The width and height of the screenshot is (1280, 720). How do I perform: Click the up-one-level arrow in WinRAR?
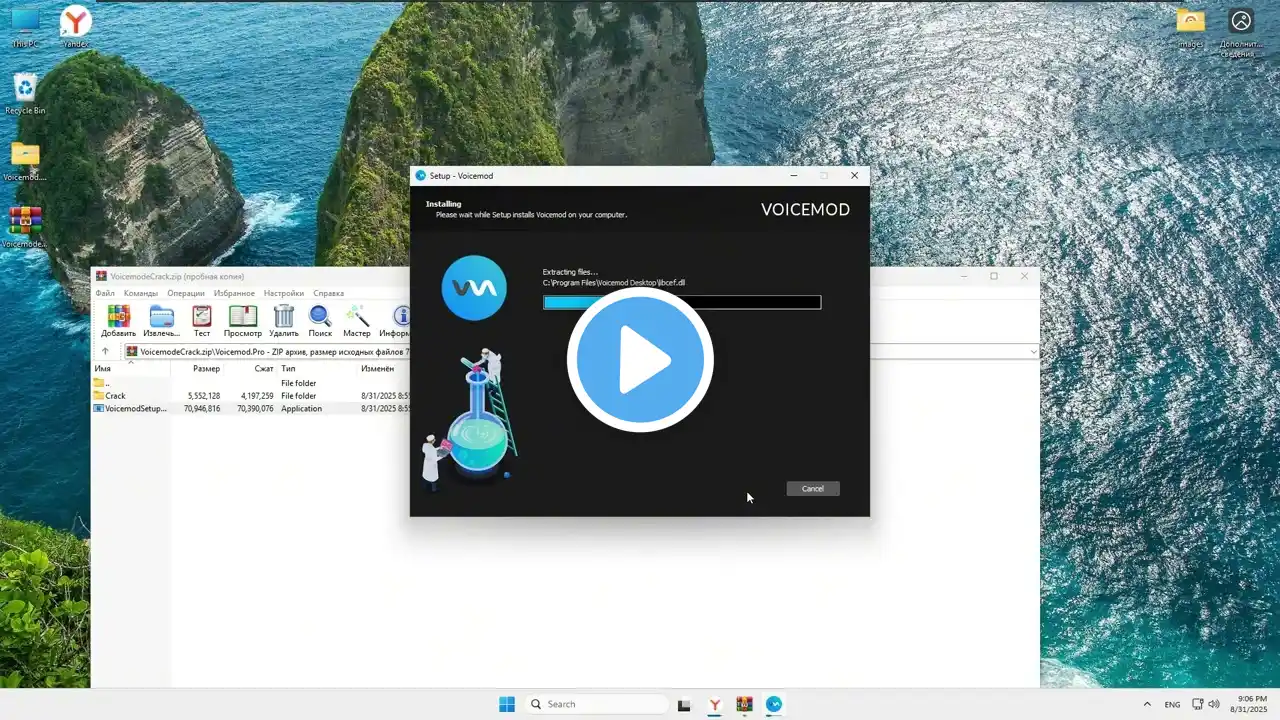click(x=105, y=352)
